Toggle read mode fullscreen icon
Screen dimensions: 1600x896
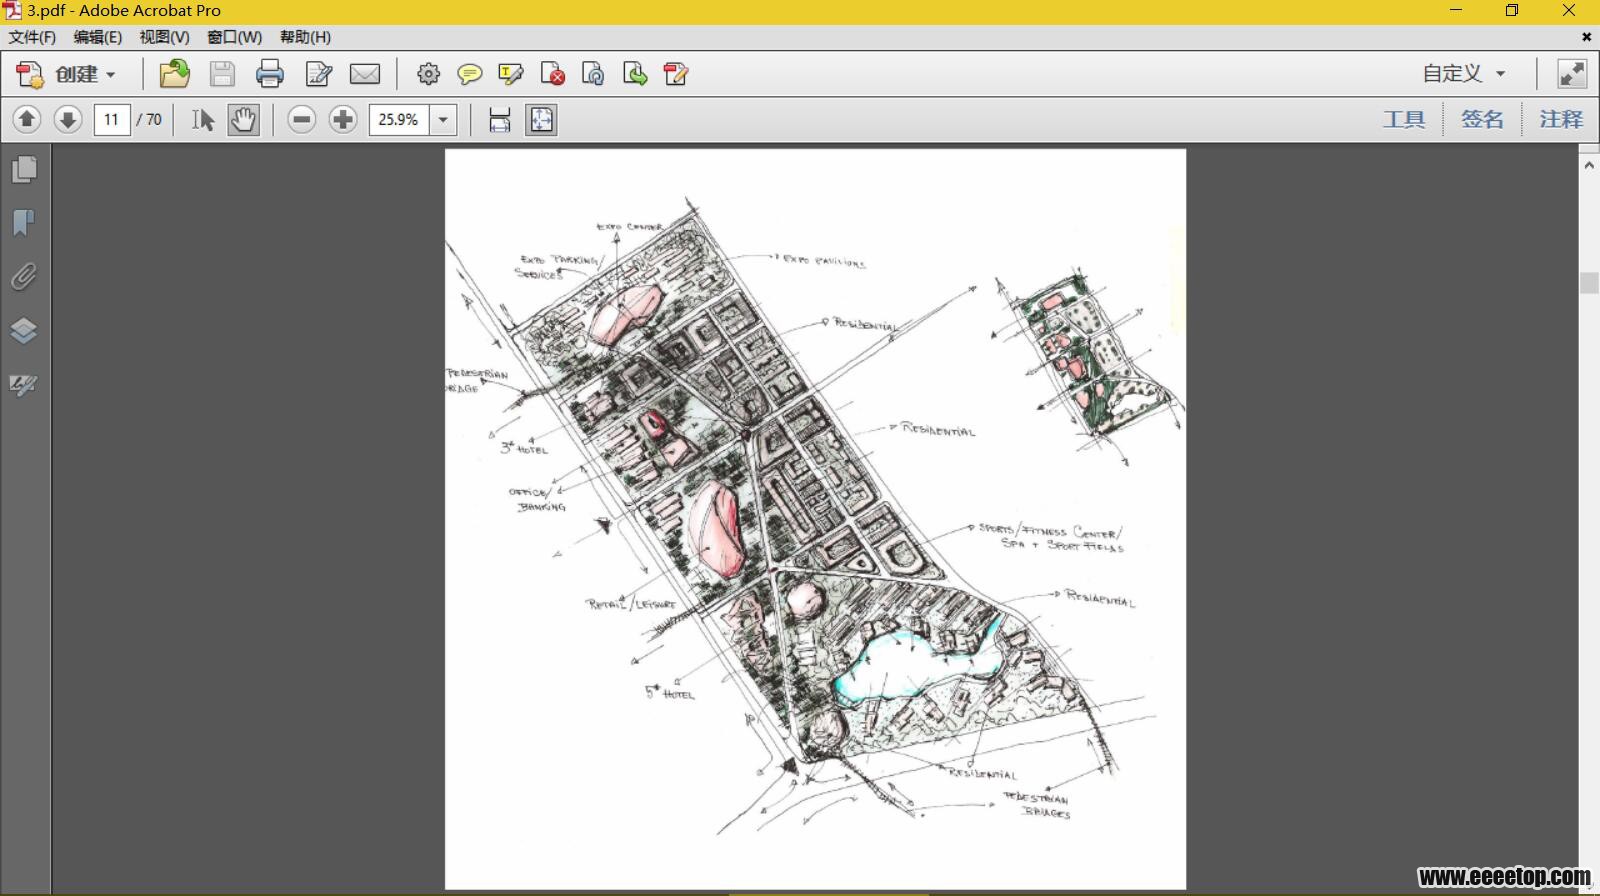click(x=1572, y=74)
